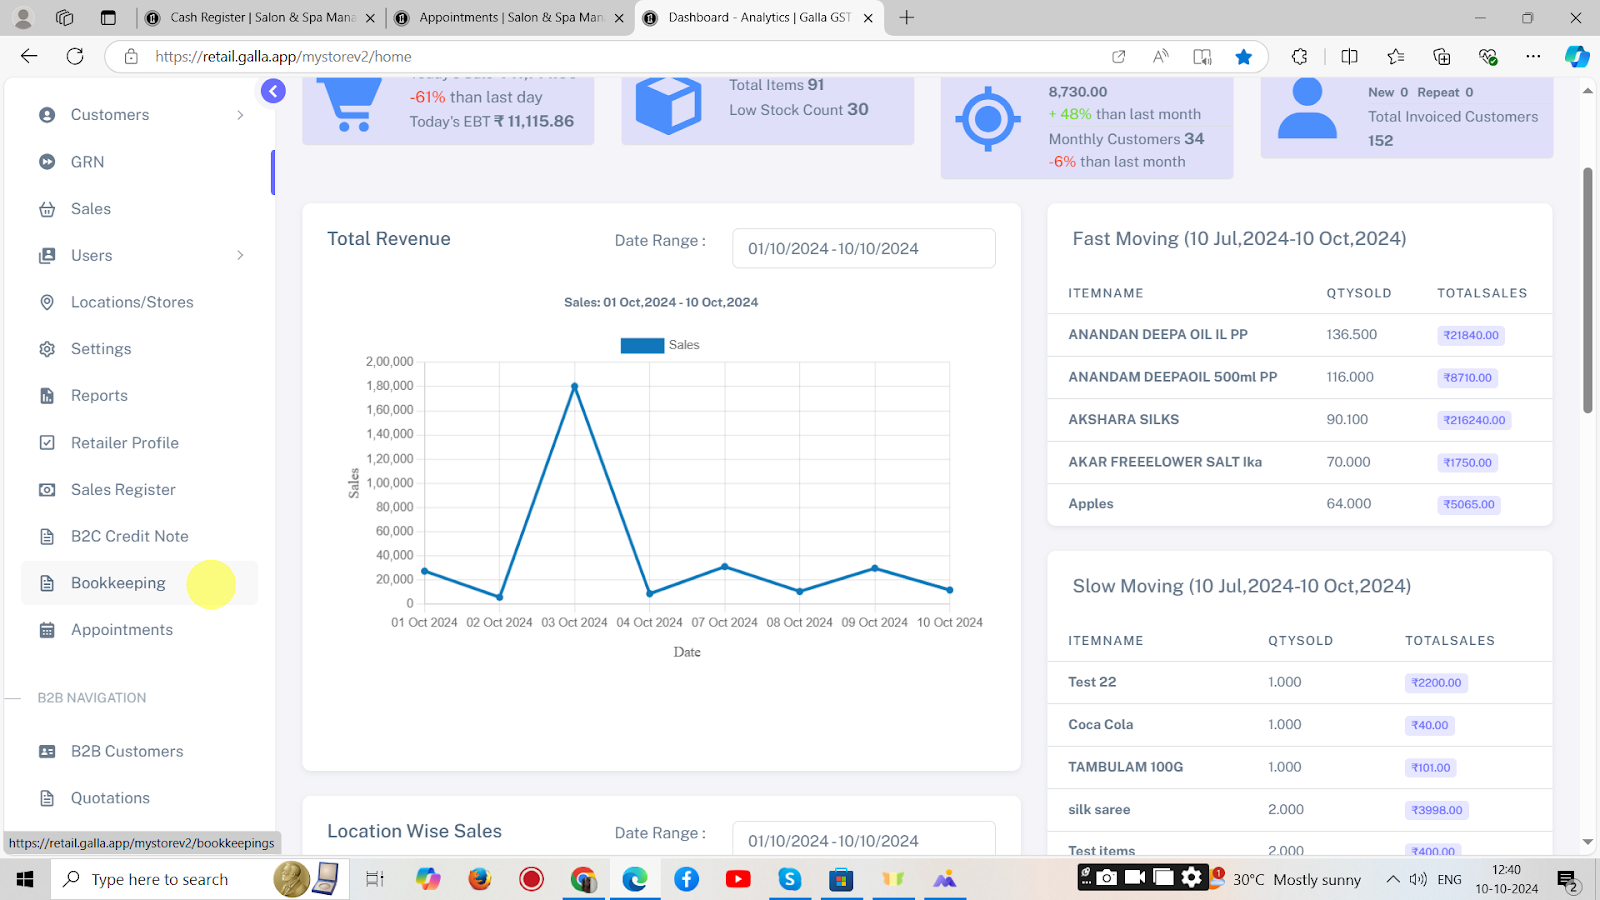1600x900 pixels.
Task: Open Settings from the sidebar
Action: (101, 349)
